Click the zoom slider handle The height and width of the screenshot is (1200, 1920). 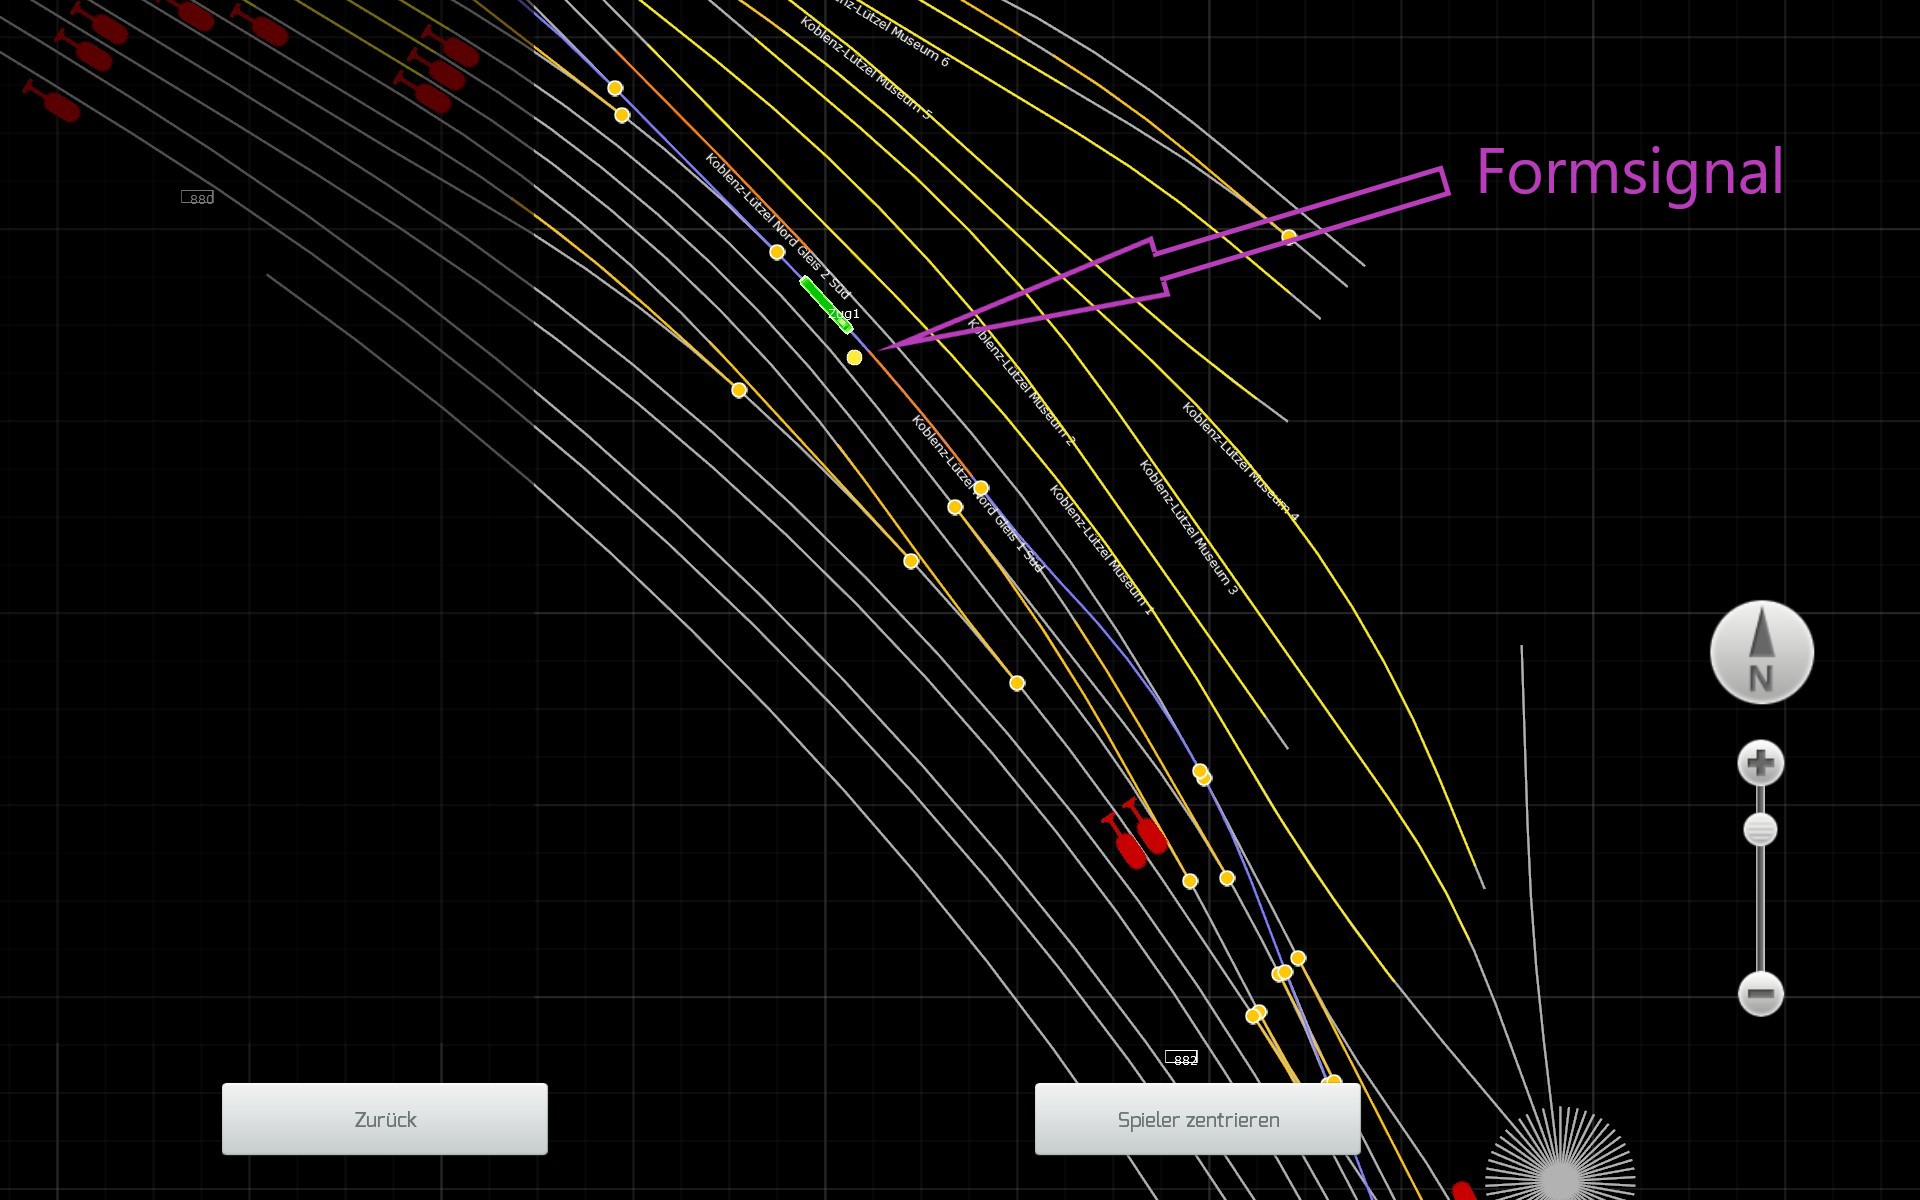click(x=1760, y=830)
